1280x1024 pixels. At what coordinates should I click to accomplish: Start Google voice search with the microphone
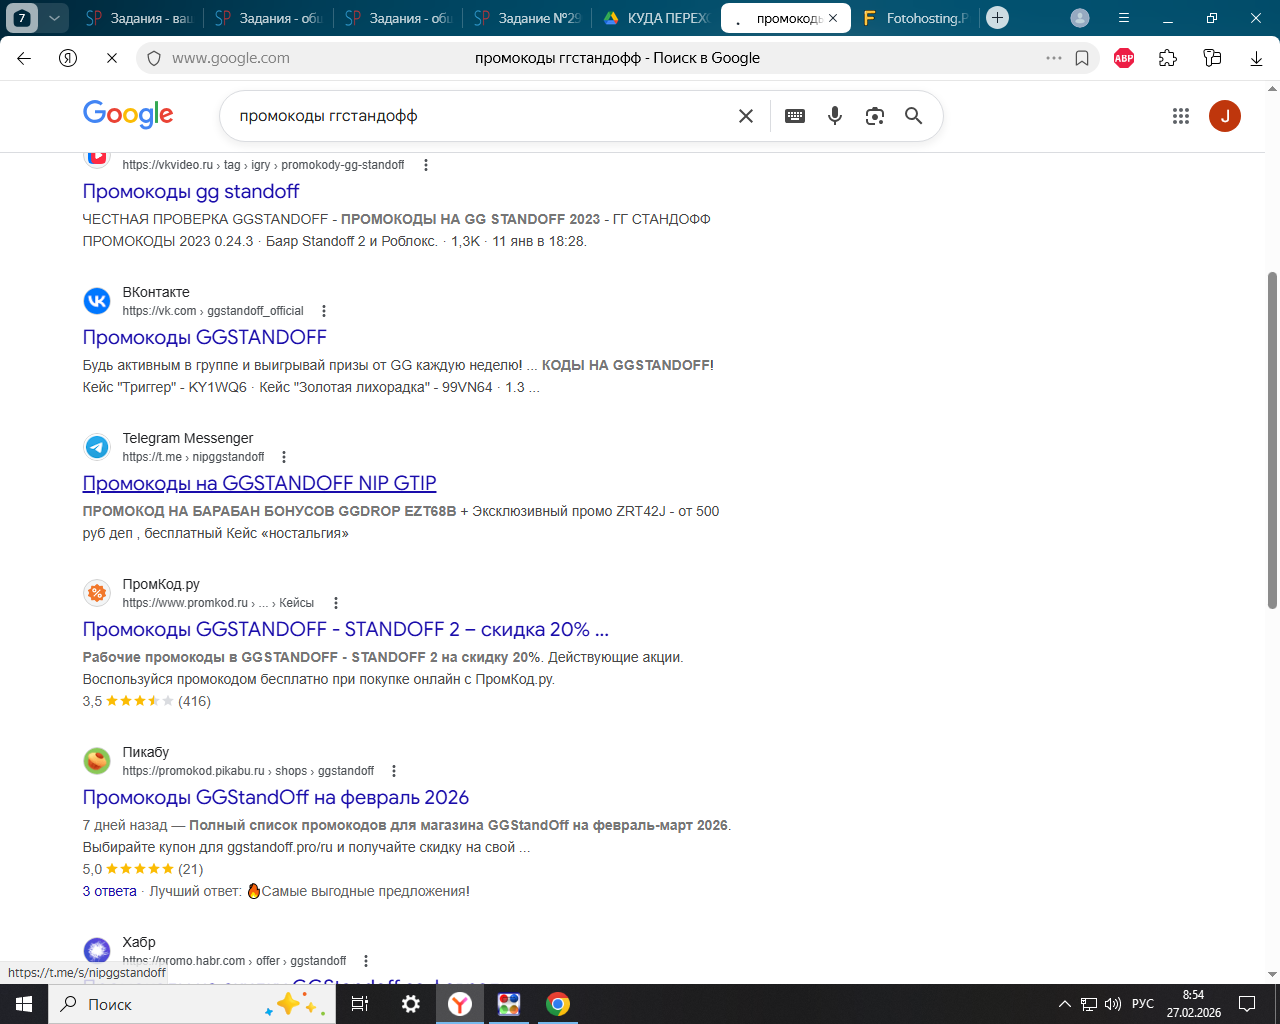(835, 116)
